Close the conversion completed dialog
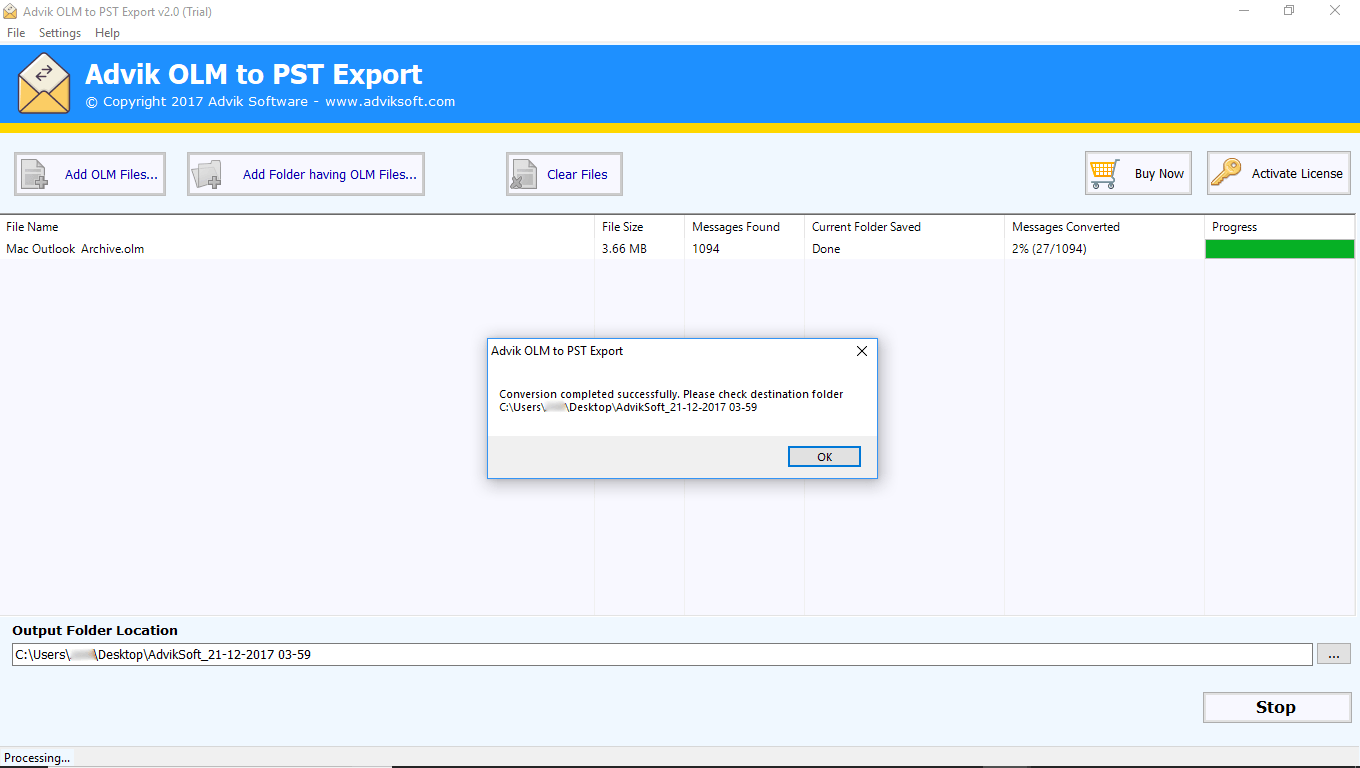Screen dimensions: 1360x768 tap(862, 351)
